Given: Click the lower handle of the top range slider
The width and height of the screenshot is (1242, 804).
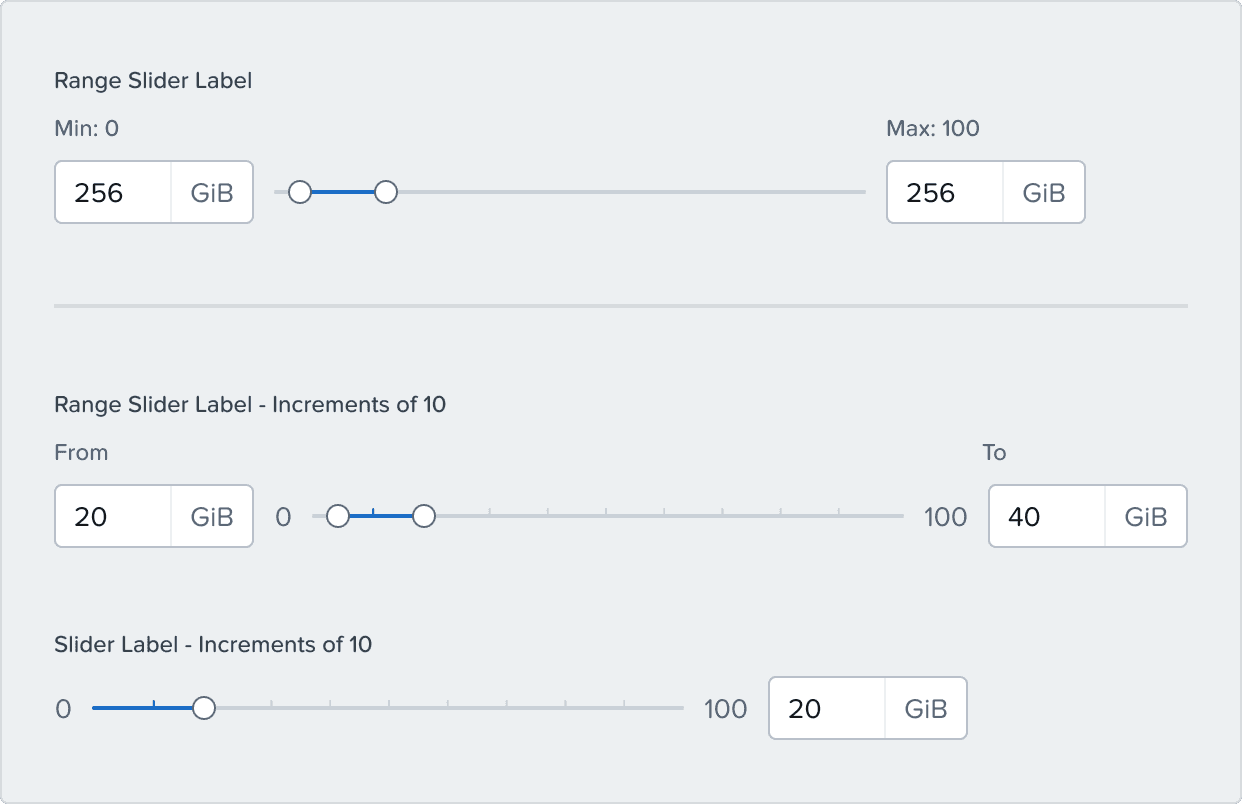Looking at the screenshot, I should [x=300, y=192].
